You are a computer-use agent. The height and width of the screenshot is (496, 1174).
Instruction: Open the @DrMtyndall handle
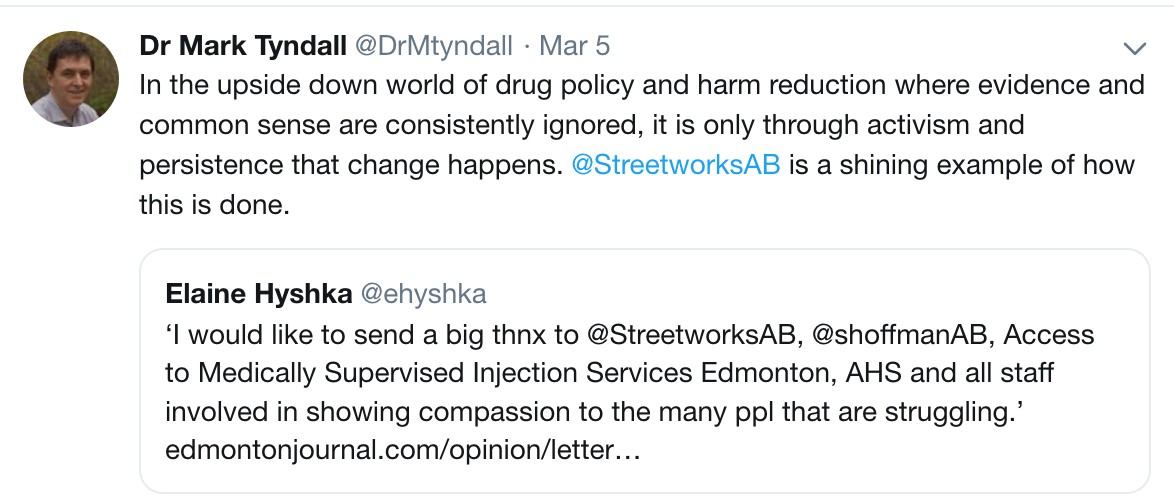click(x=433, y=46)
